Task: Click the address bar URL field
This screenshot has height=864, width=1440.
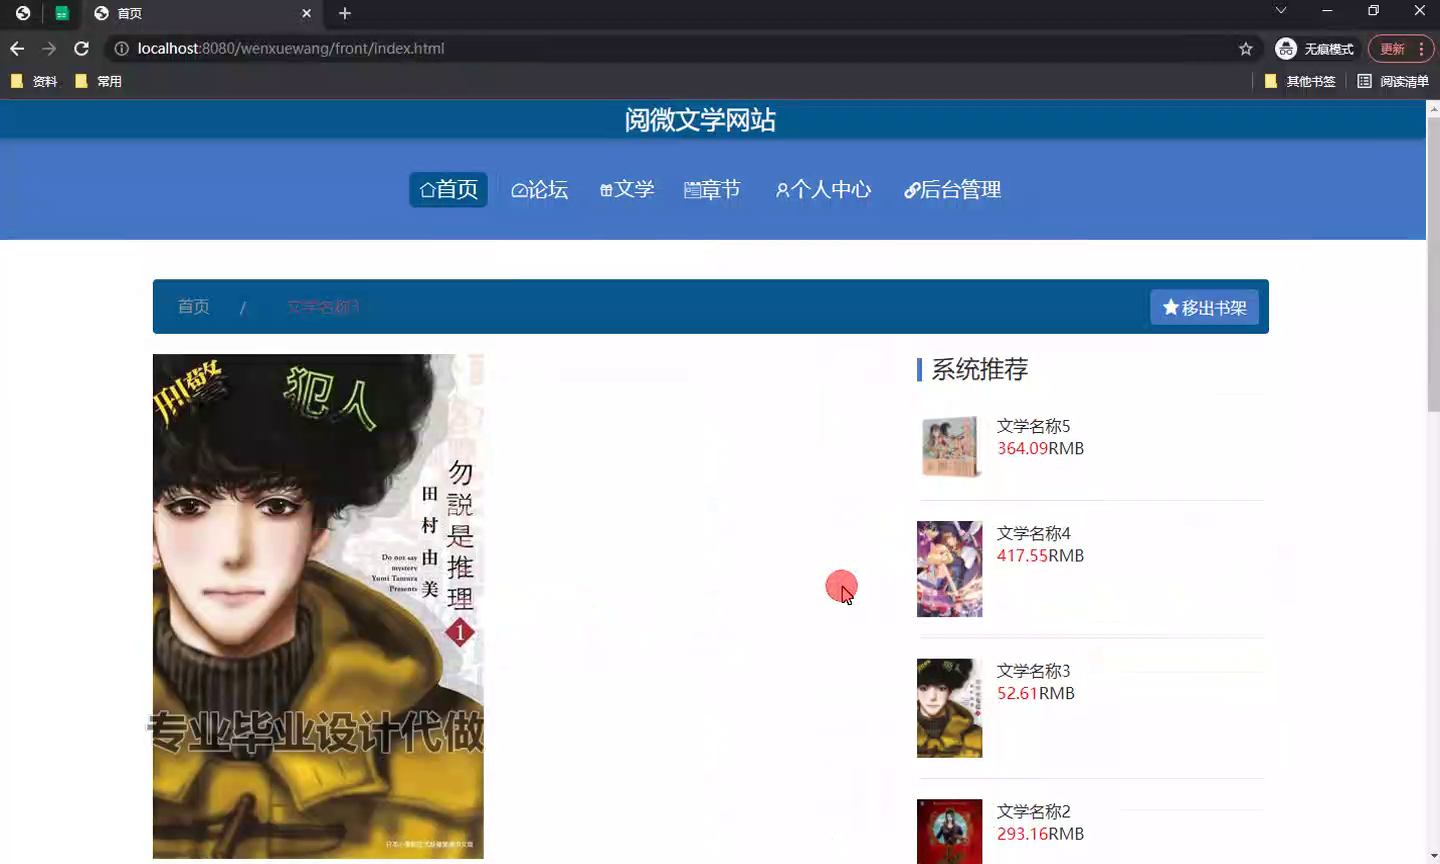Action: click(x=680, y=48)
